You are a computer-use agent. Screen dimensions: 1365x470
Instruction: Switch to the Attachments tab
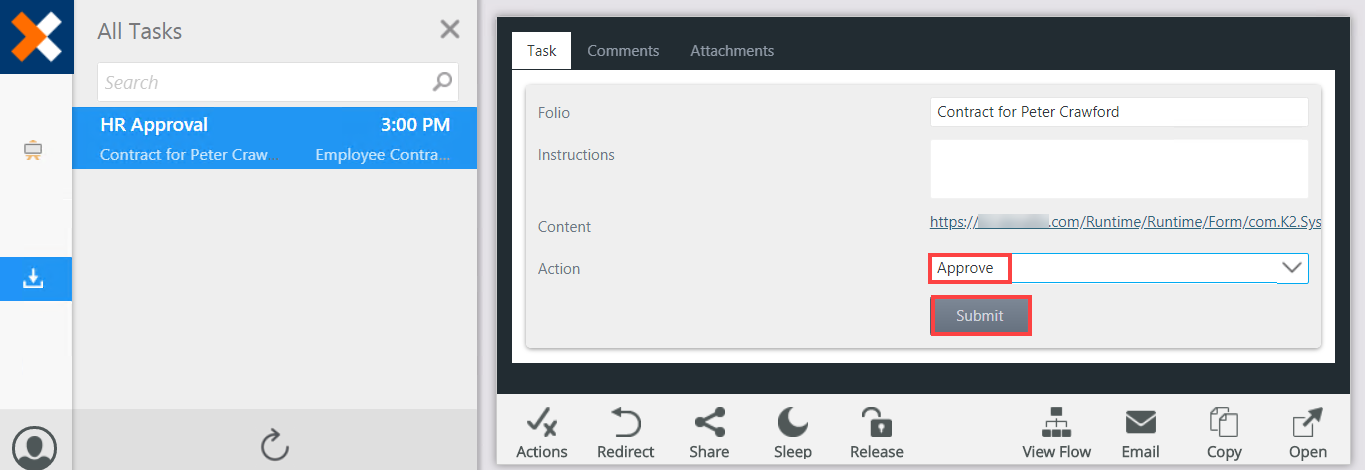click(x=732, y=51)
